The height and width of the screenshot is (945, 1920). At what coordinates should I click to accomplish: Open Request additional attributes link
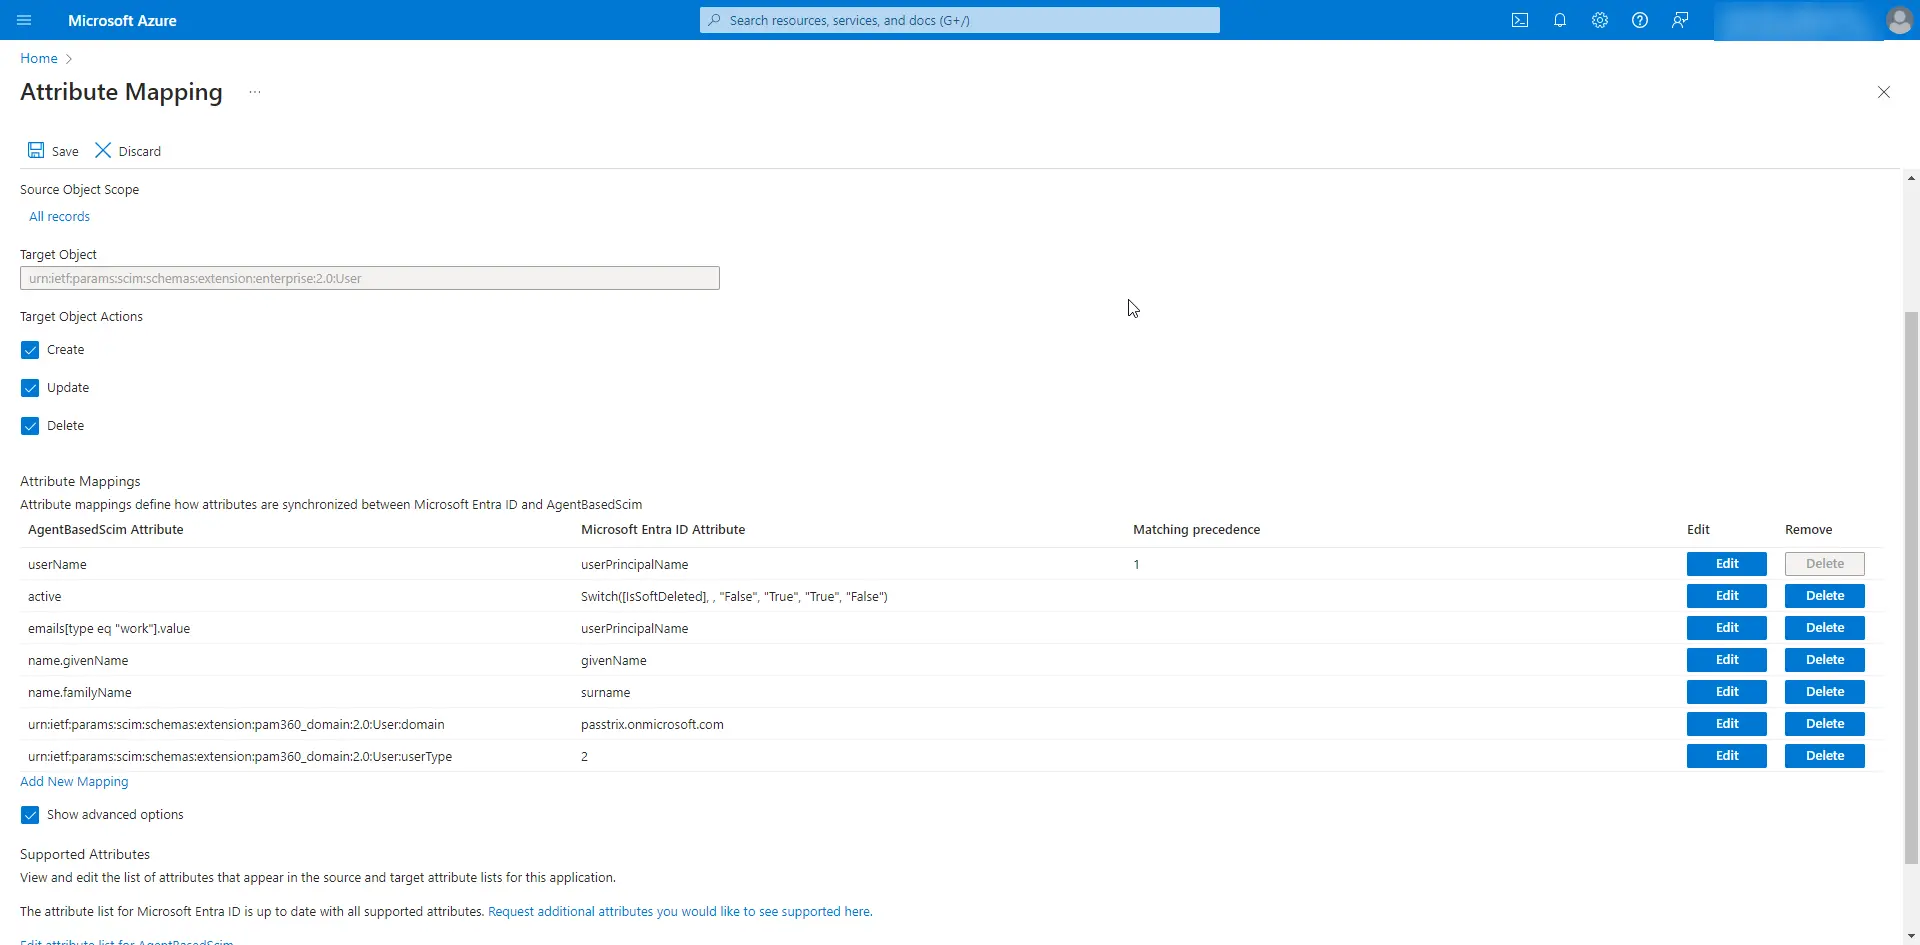coord(680,912)
